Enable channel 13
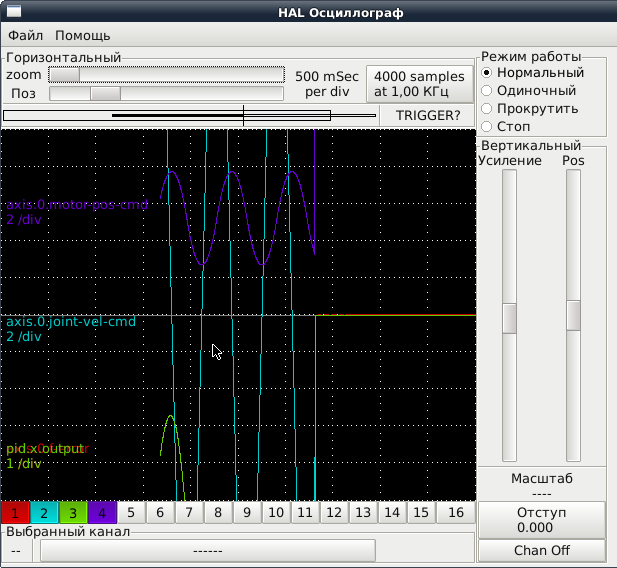Screen dimensions: 617x568 click(x=363, y=512)
